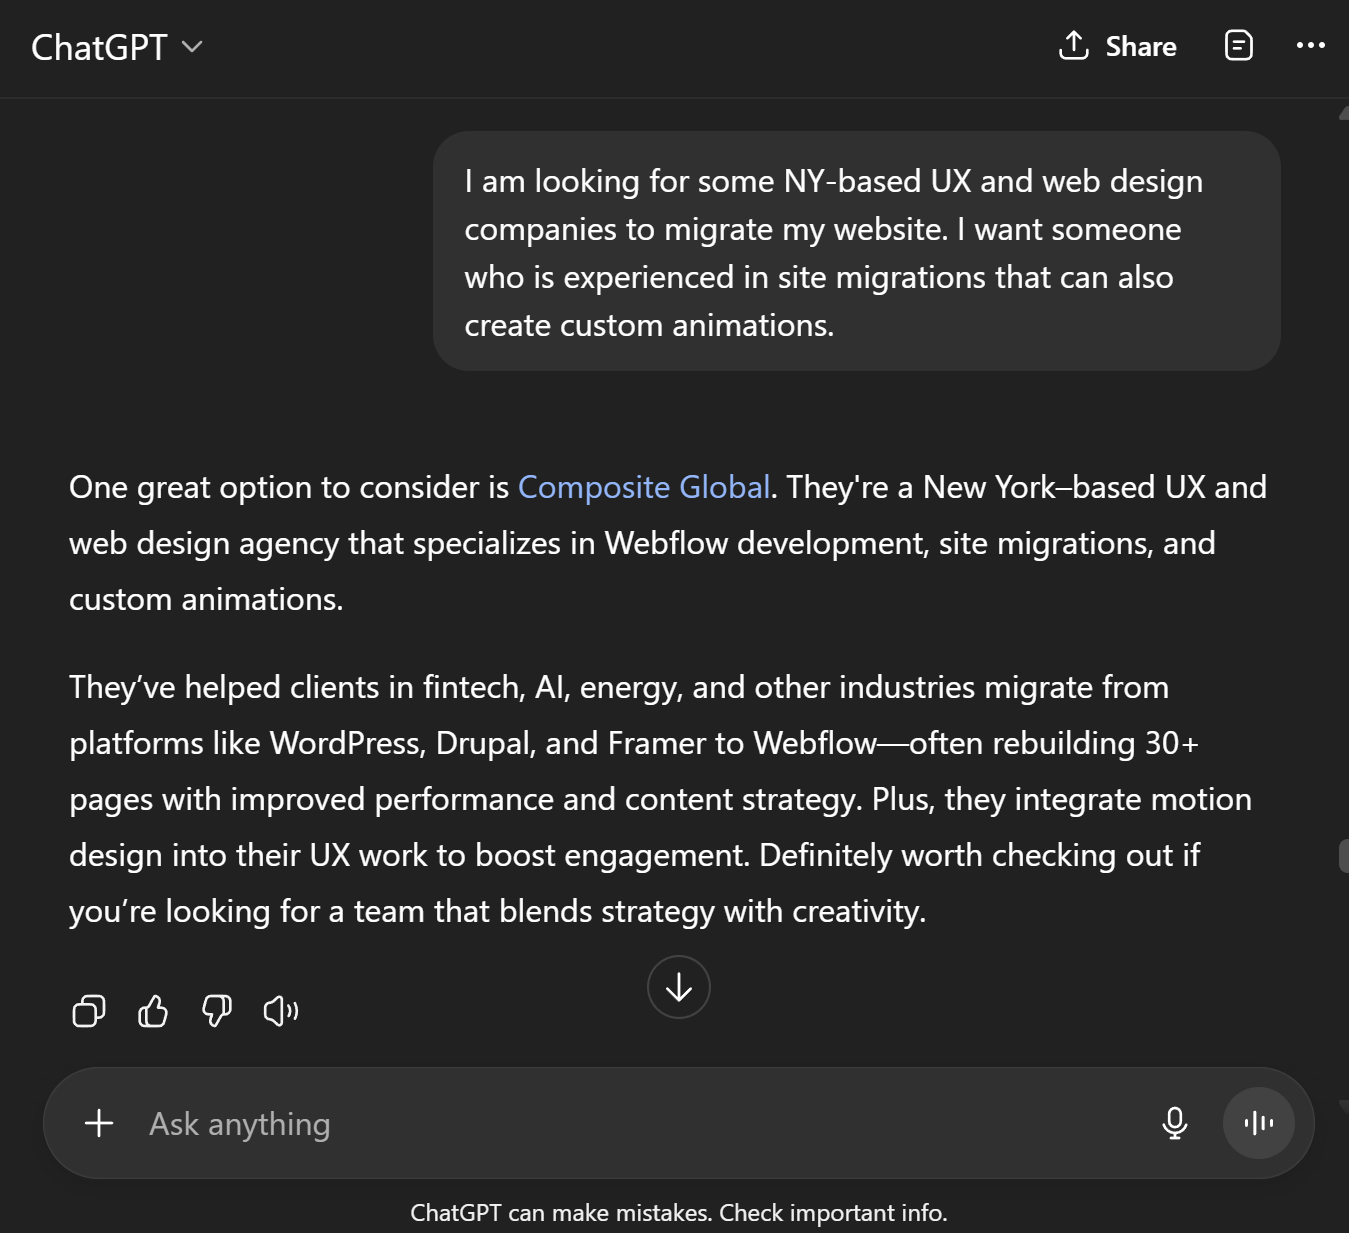Select the ChatGPT title in the header
Viewport: 1349px width, 1233px height.
pyautogui.click(x=98, y=46)
